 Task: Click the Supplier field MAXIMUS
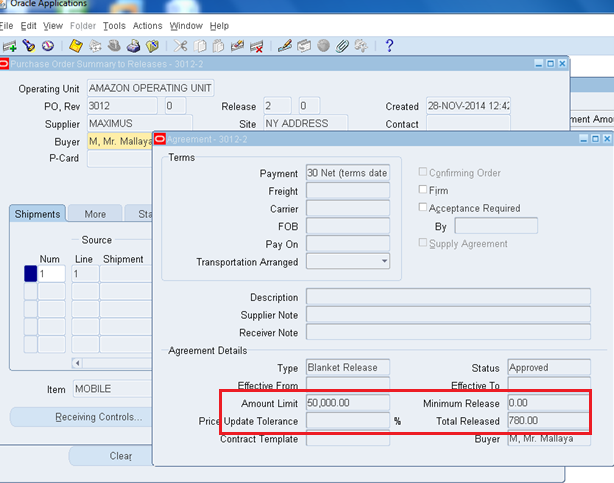[x=139, y=123]
